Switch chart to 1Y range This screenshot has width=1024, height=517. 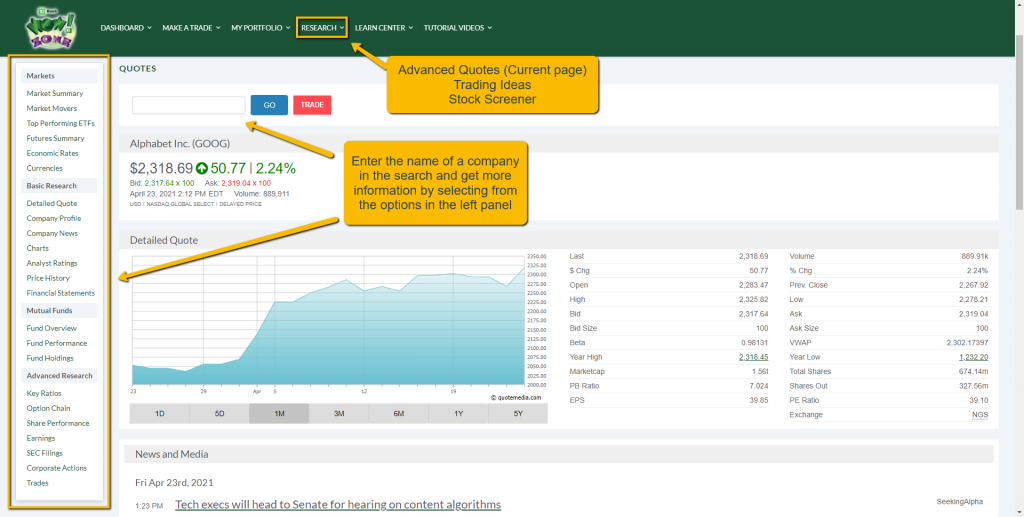pos(458,414)
